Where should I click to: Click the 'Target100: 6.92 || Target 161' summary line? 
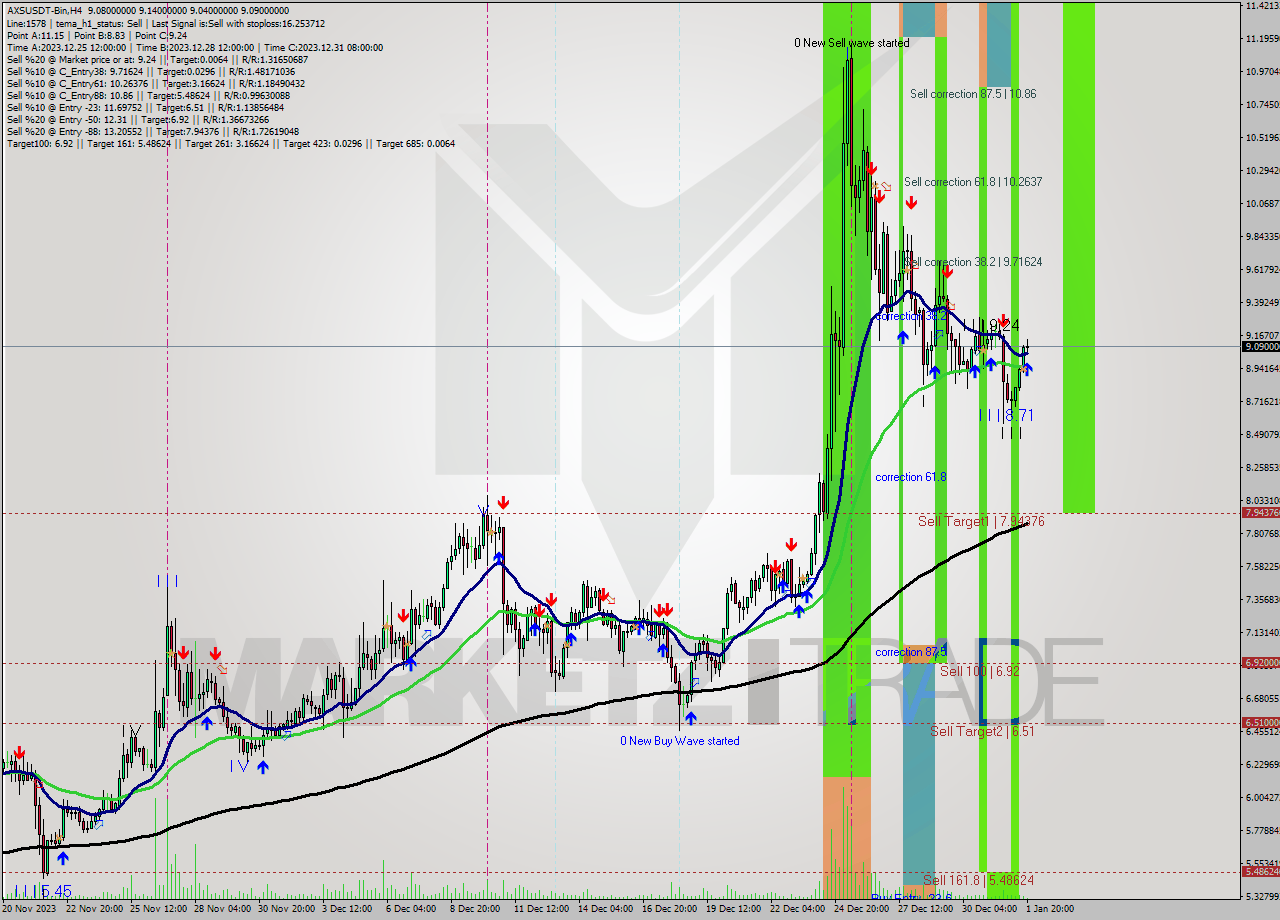pos(230,143)
